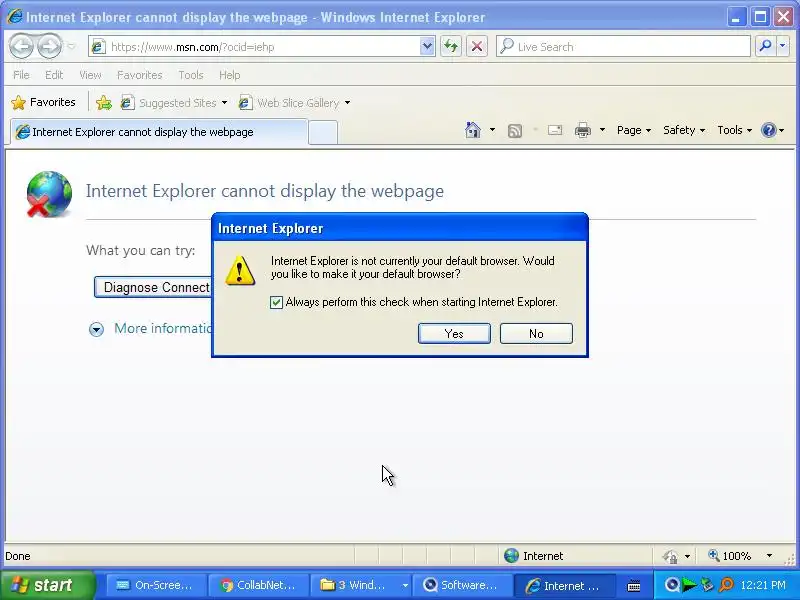
Task: Click No in the default browser dialog
Action: 536,334
